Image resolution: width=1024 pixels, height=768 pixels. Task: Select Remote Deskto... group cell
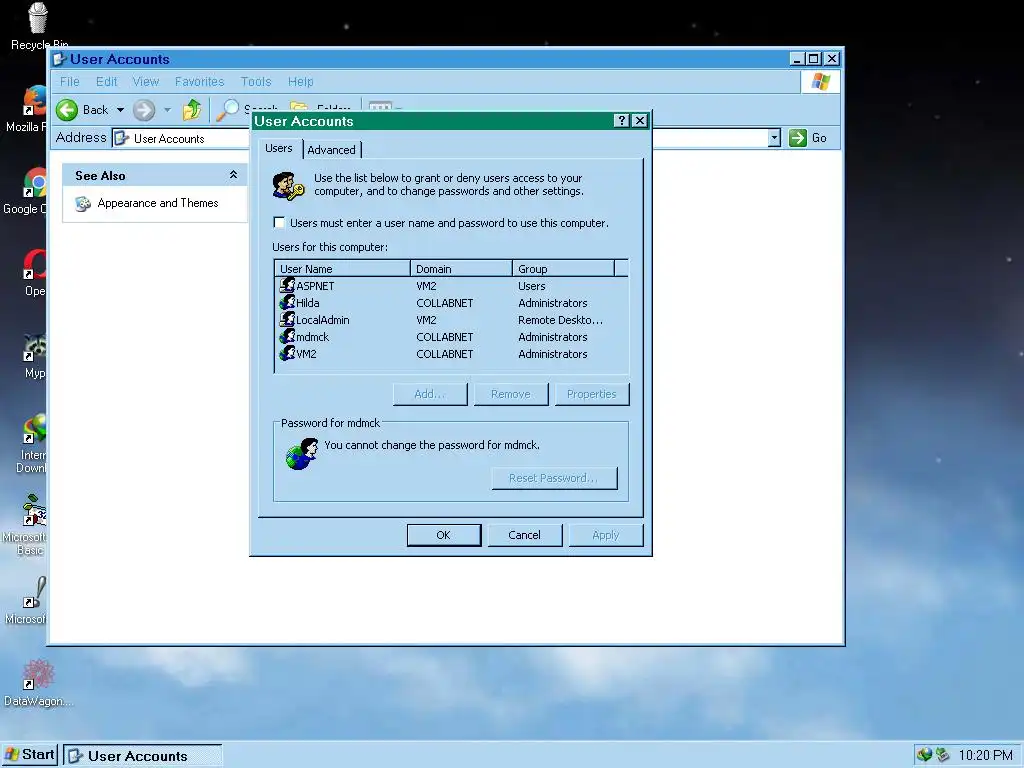pos(560,320)
